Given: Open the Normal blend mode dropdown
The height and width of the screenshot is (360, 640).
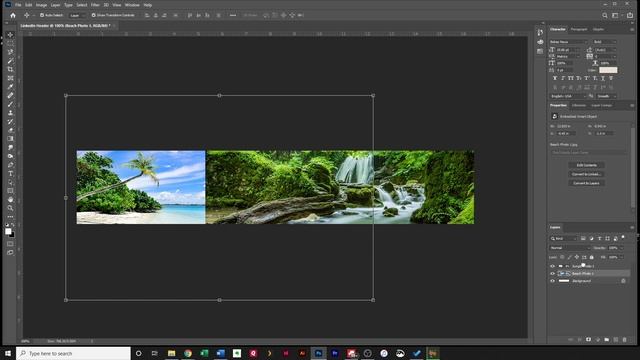Looking at the screenshot, I should coord(570,248).
